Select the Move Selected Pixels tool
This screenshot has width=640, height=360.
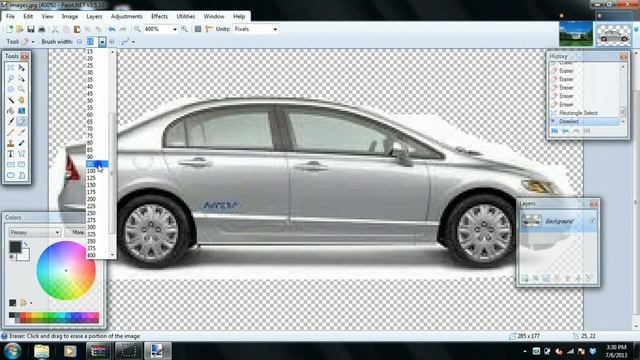(21, 68)
